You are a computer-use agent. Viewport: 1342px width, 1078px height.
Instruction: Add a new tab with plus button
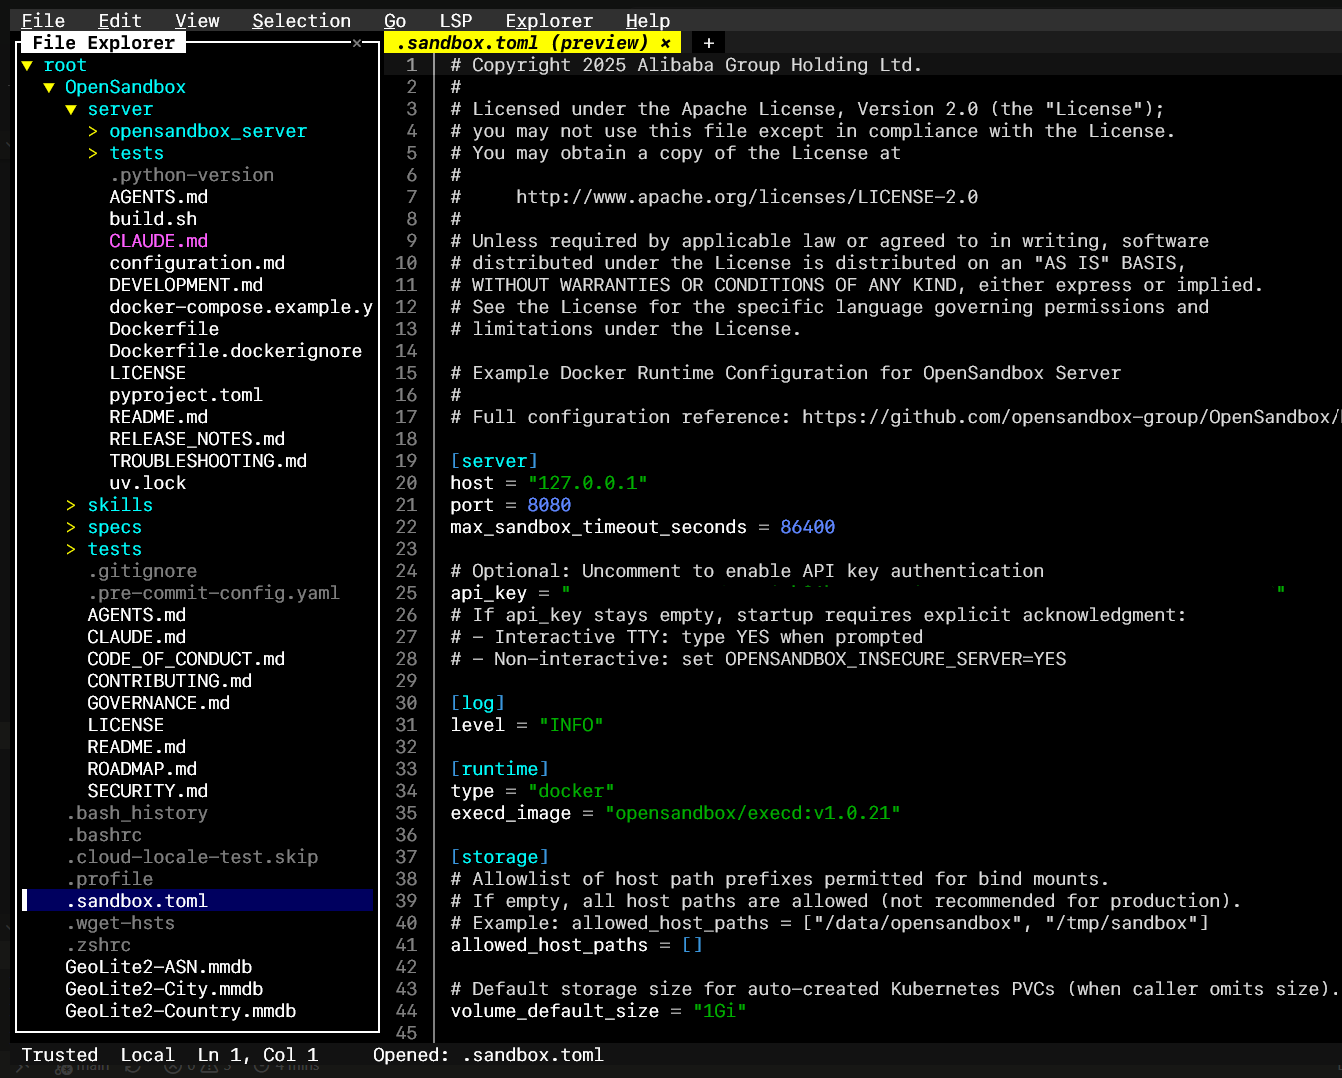pyautogui.click(x=708, y=43)
